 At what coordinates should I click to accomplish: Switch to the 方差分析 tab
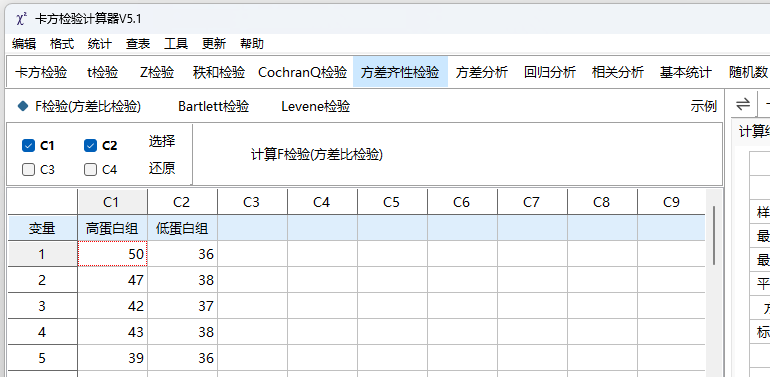coord(481,72)
